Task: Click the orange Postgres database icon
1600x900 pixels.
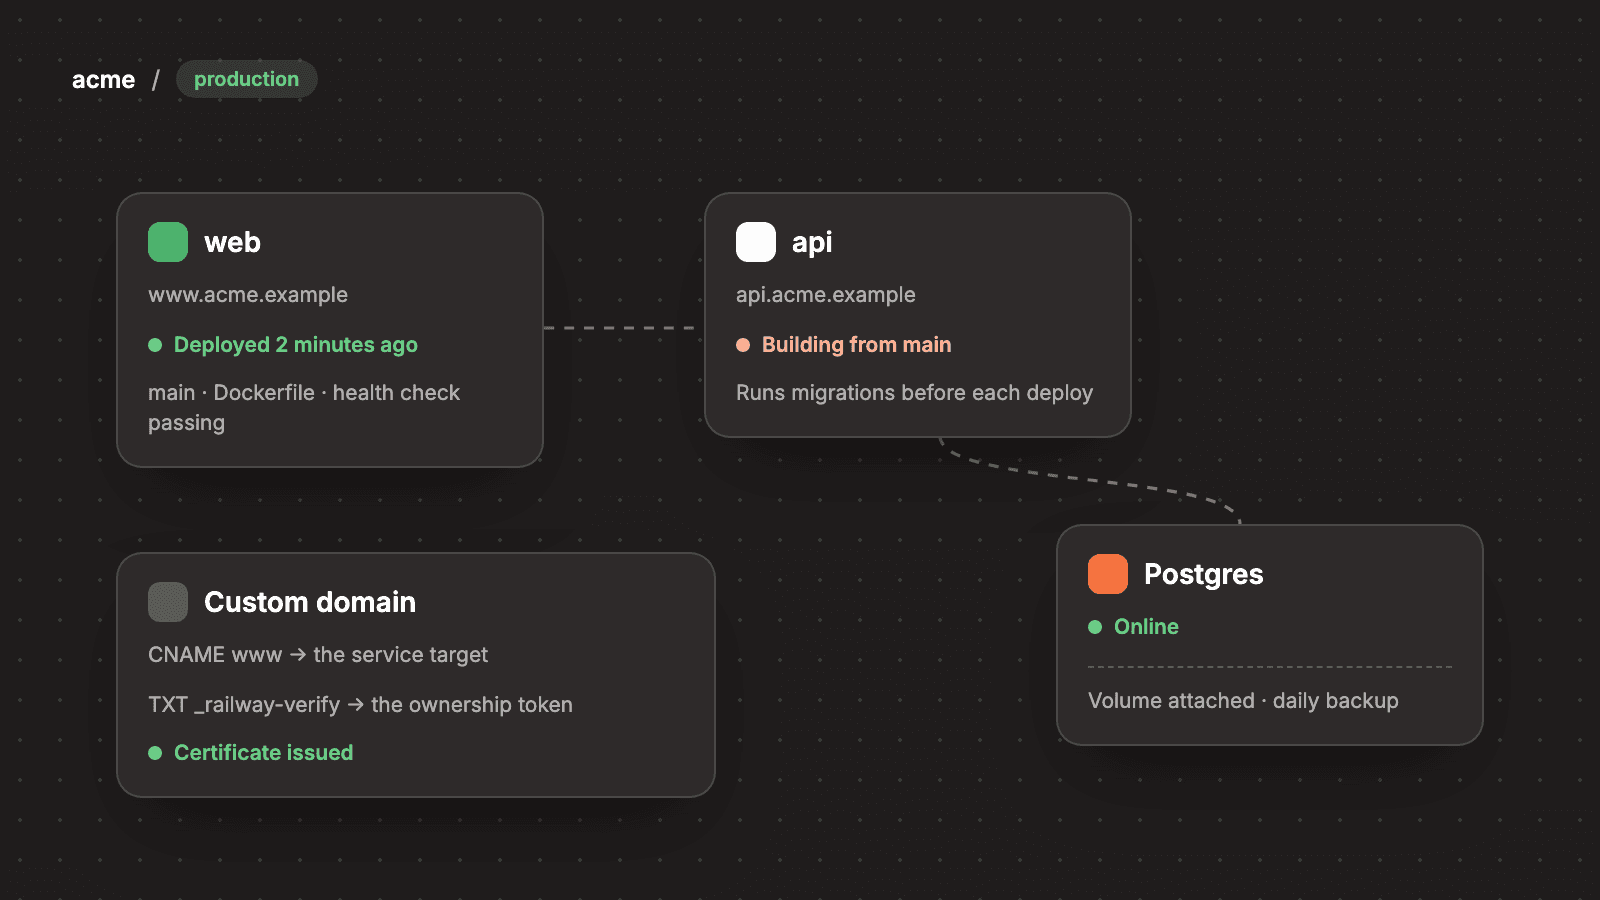Action: [x=1108, y=574]
